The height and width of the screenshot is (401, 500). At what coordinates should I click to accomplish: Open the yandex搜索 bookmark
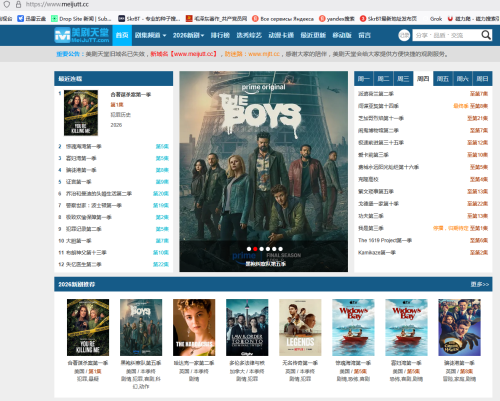(337, 19)
